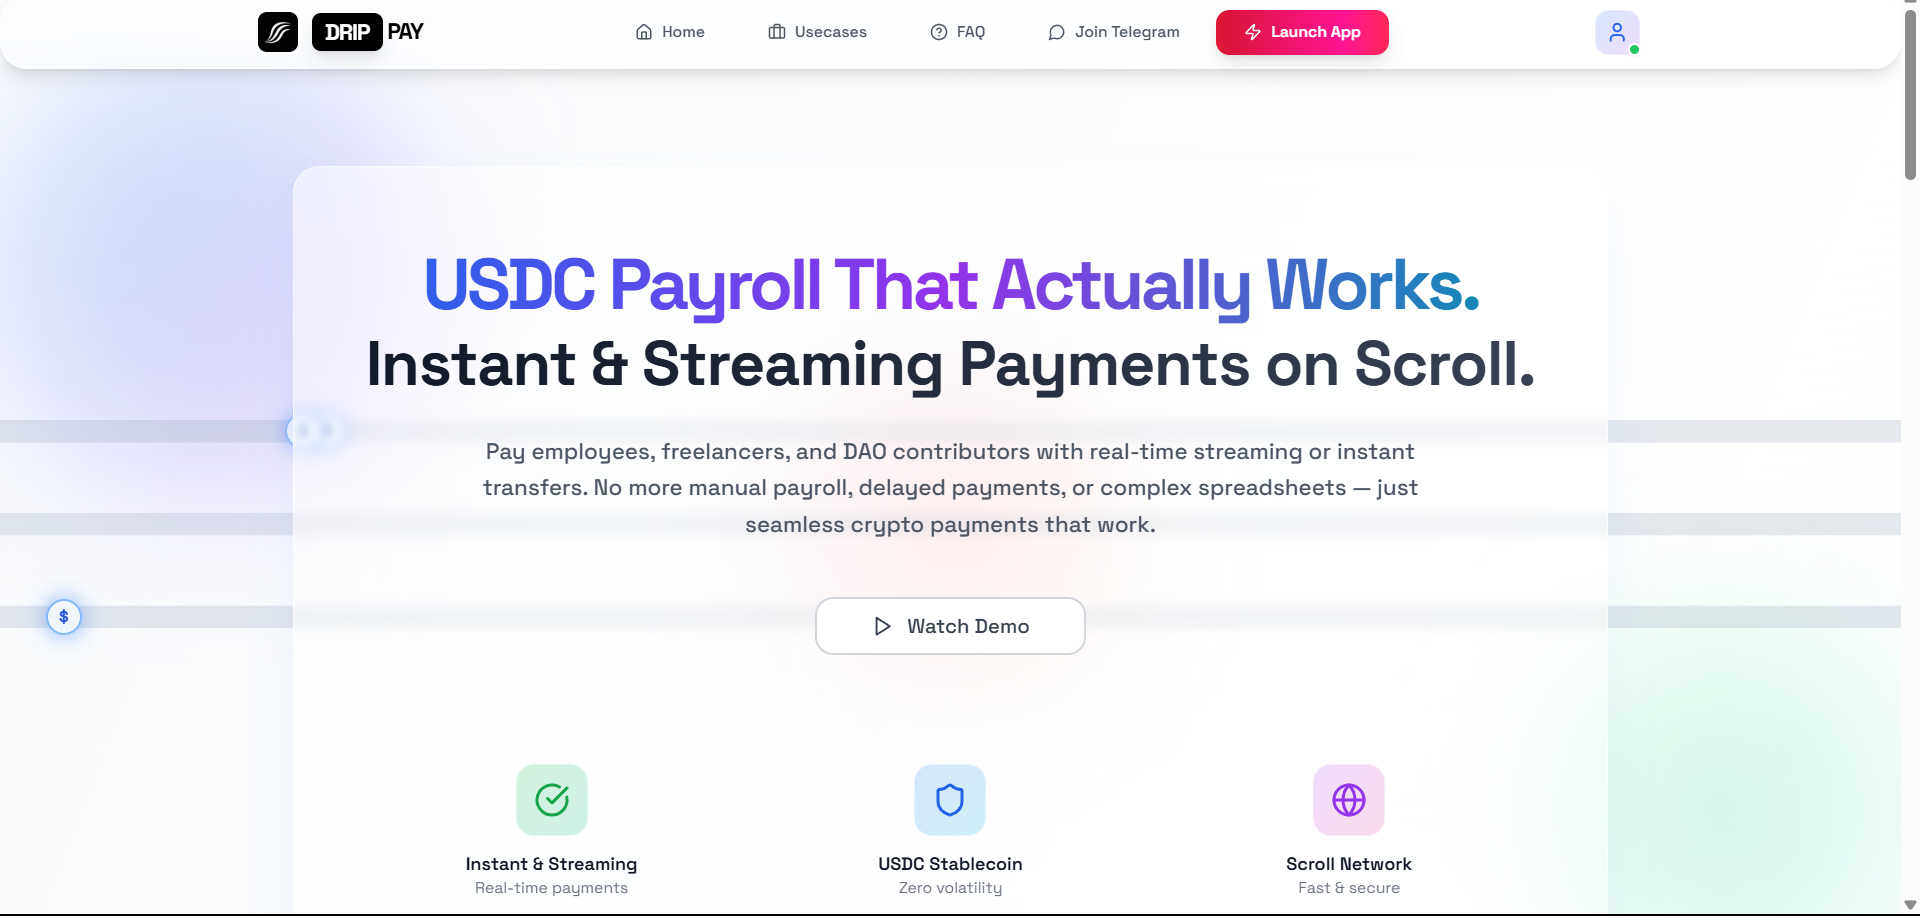Open the Join Telegram link
The image size is (1920, 916).
[x=1114, y=32]
